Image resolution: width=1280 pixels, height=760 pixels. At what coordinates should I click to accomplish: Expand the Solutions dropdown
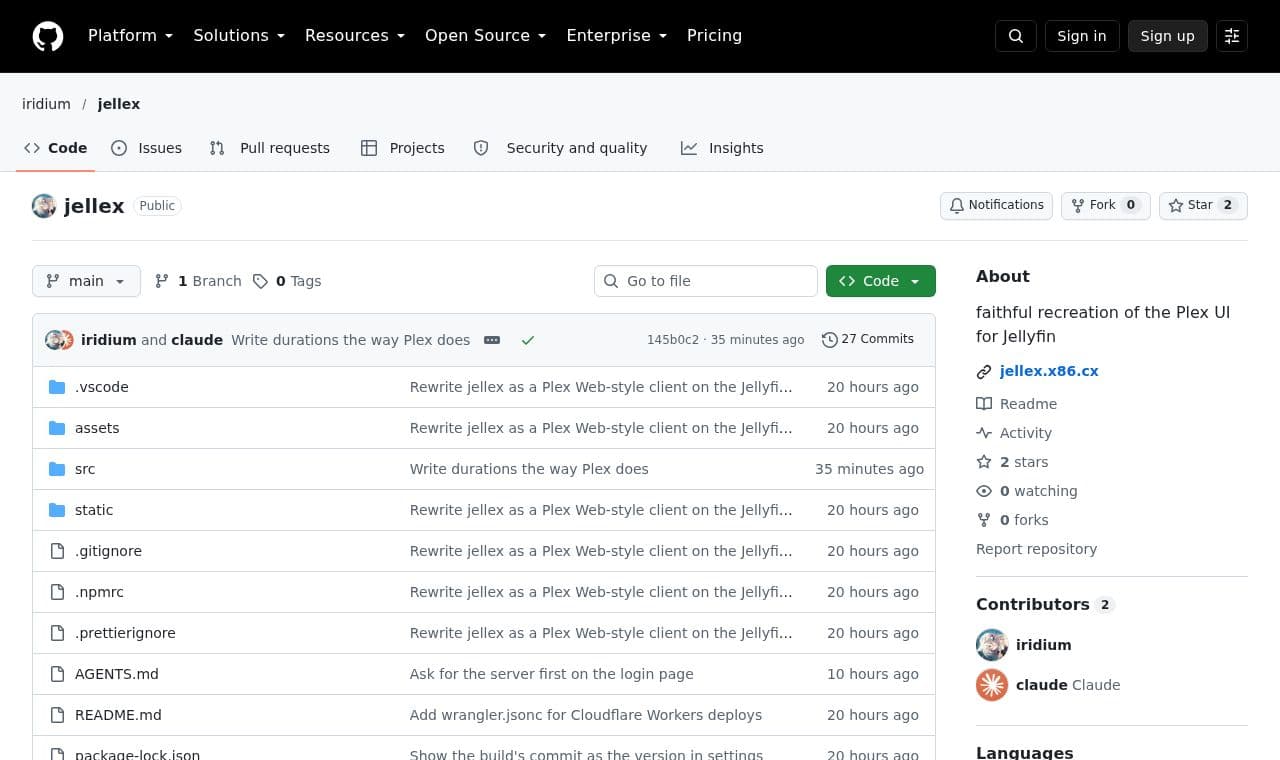pos(239,36)
